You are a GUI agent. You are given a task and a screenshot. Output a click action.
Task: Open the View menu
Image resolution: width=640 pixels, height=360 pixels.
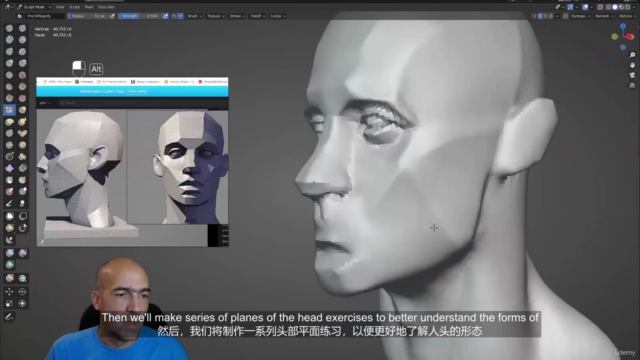pyautogui.click(x=60, y=7)
